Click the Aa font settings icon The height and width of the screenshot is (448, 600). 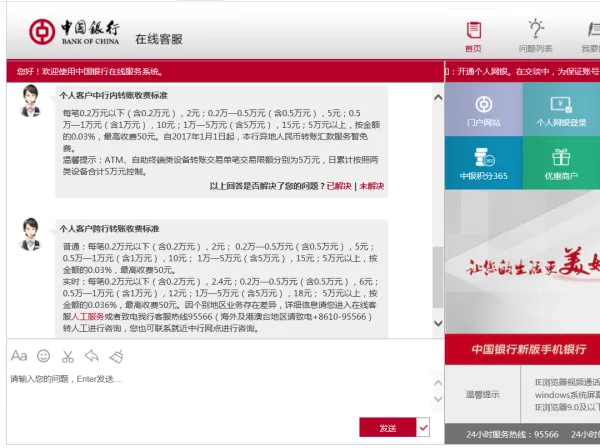(x=19, y=356)
